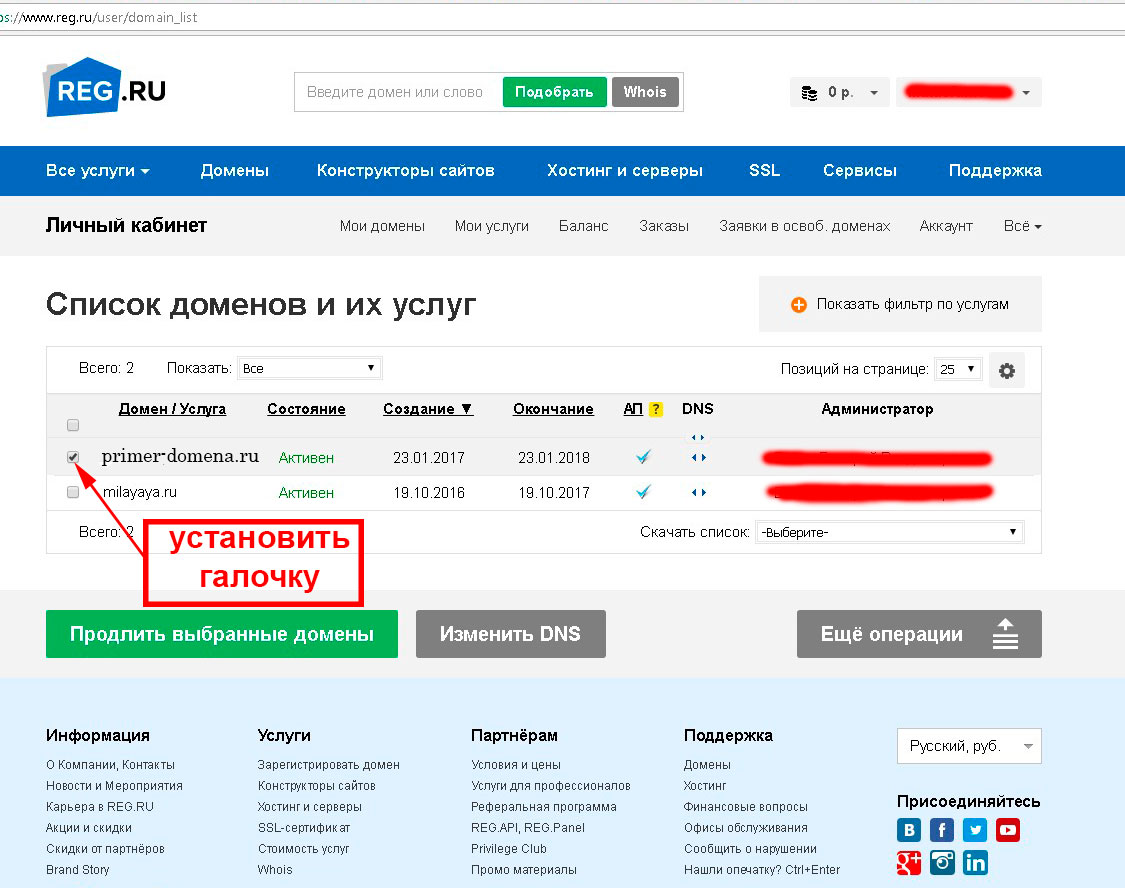The height and width of the screenshot is (888, 1125).
Task: Open Хостинг и серверы menu
Action: click(624, 171)
